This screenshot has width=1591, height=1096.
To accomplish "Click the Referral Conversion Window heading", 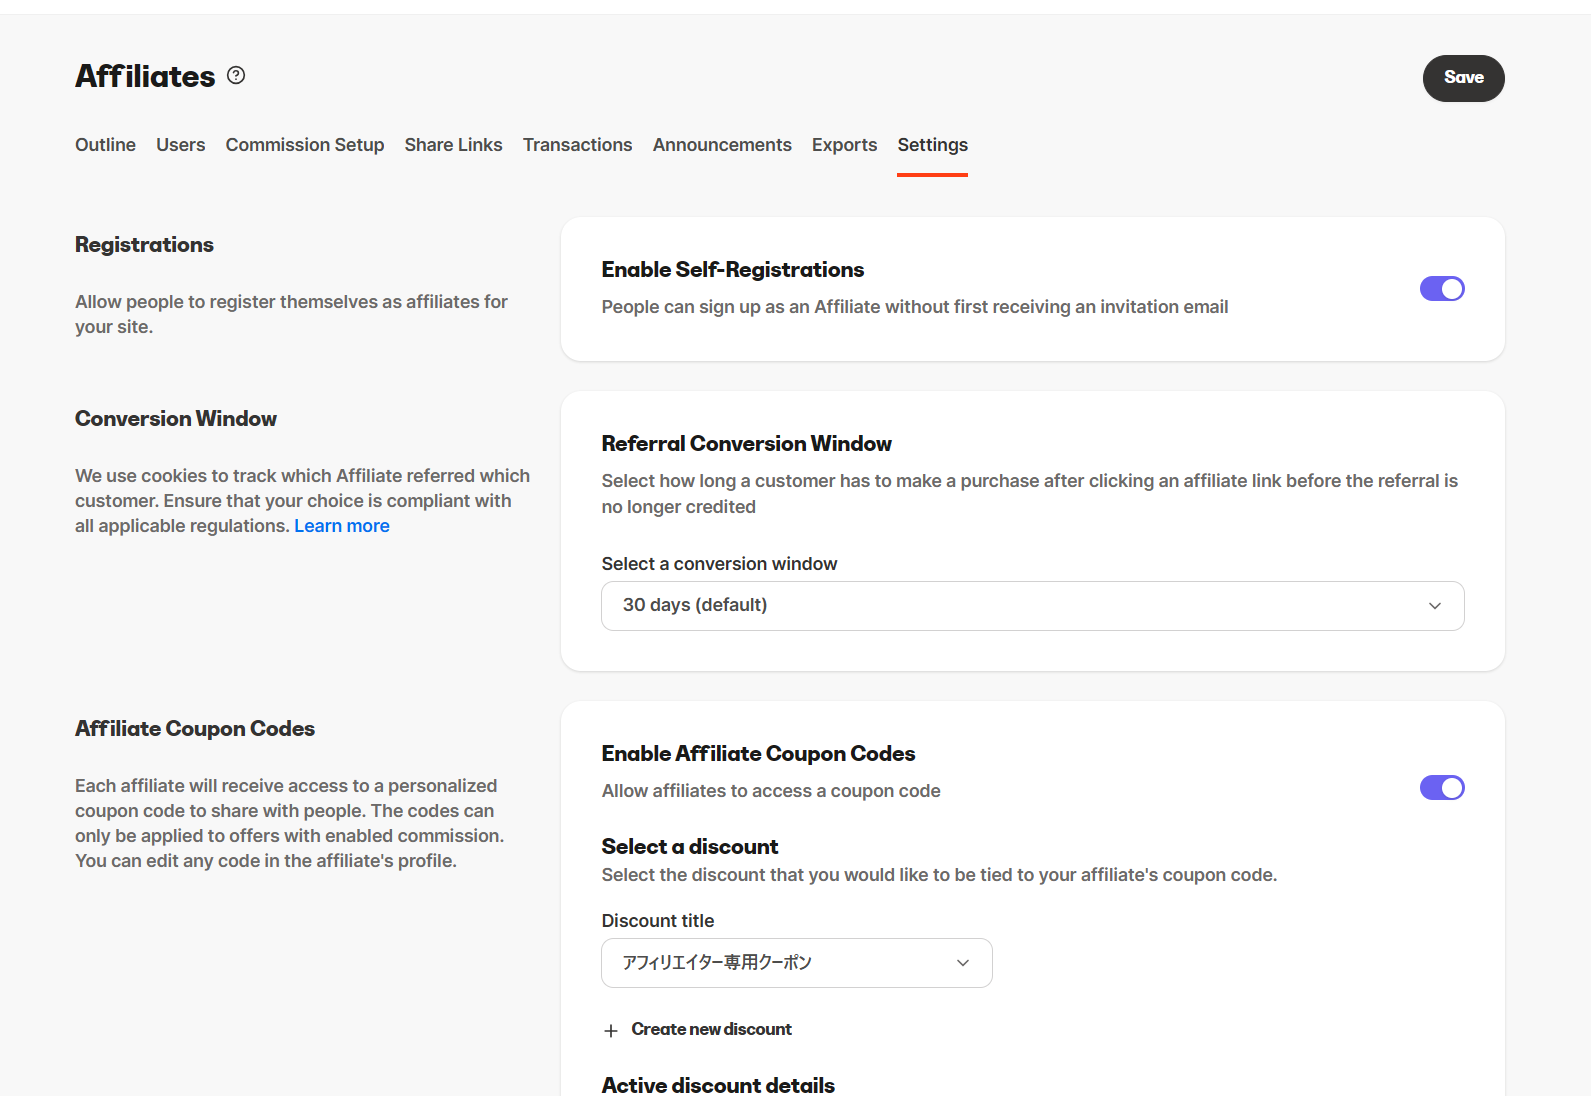I will pos(746,444).
